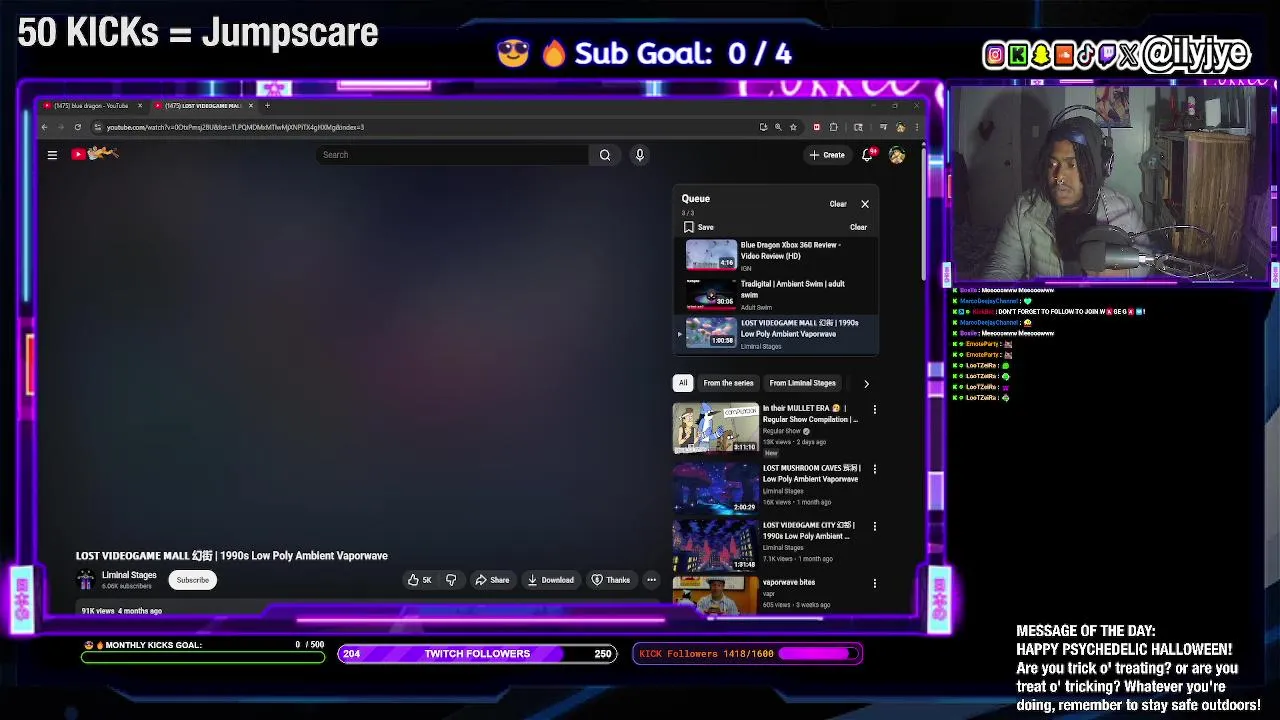
Task: Click the streamer webcam feed
Action: pyautogui.click(x=1110, y=184)
